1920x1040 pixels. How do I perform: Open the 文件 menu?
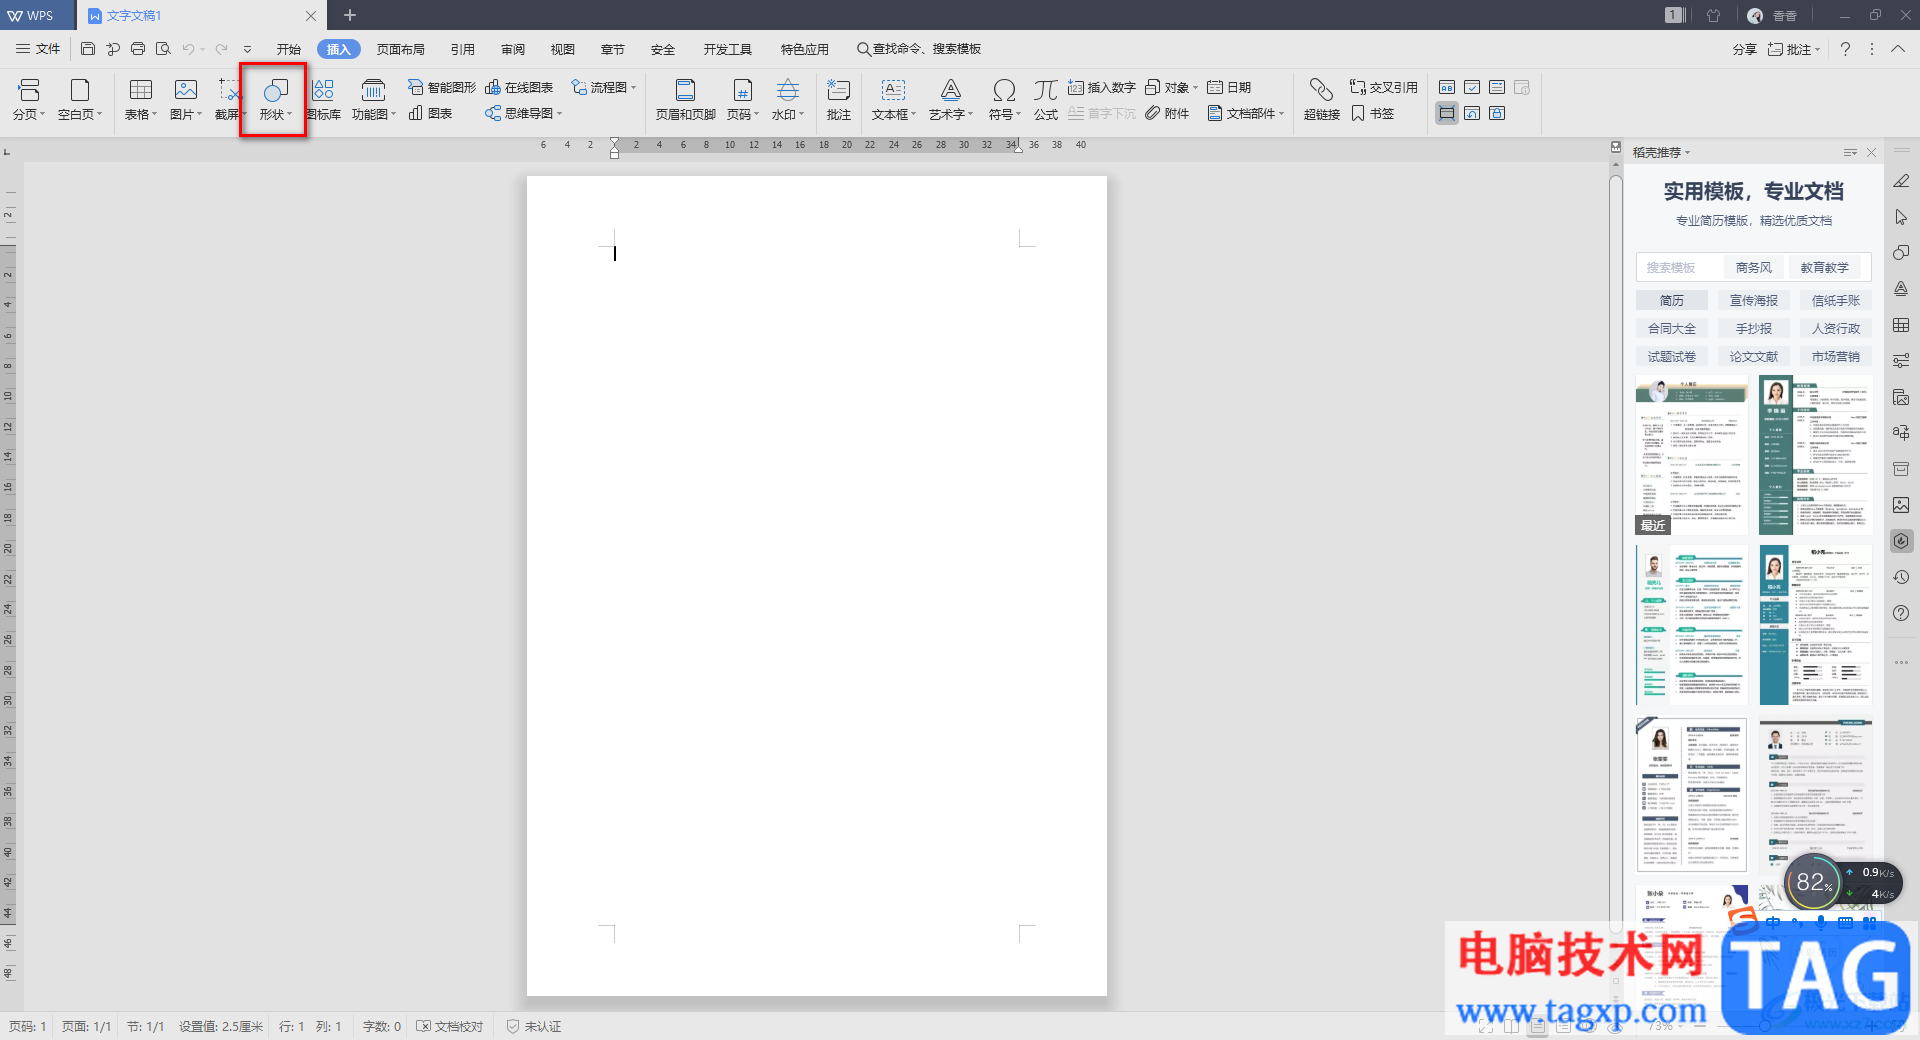coord(38,49)
